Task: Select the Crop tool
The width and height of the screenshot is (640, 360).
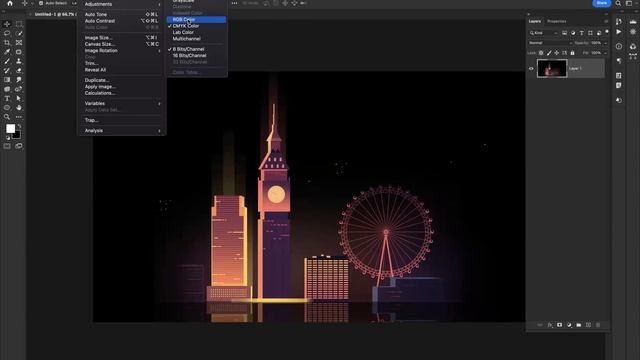Action: click(x=7, y=42)
